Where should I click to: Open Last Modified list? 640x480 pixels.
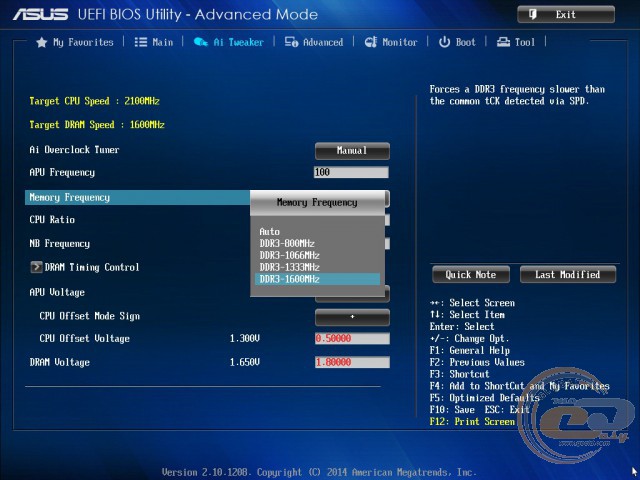point(568,274)
